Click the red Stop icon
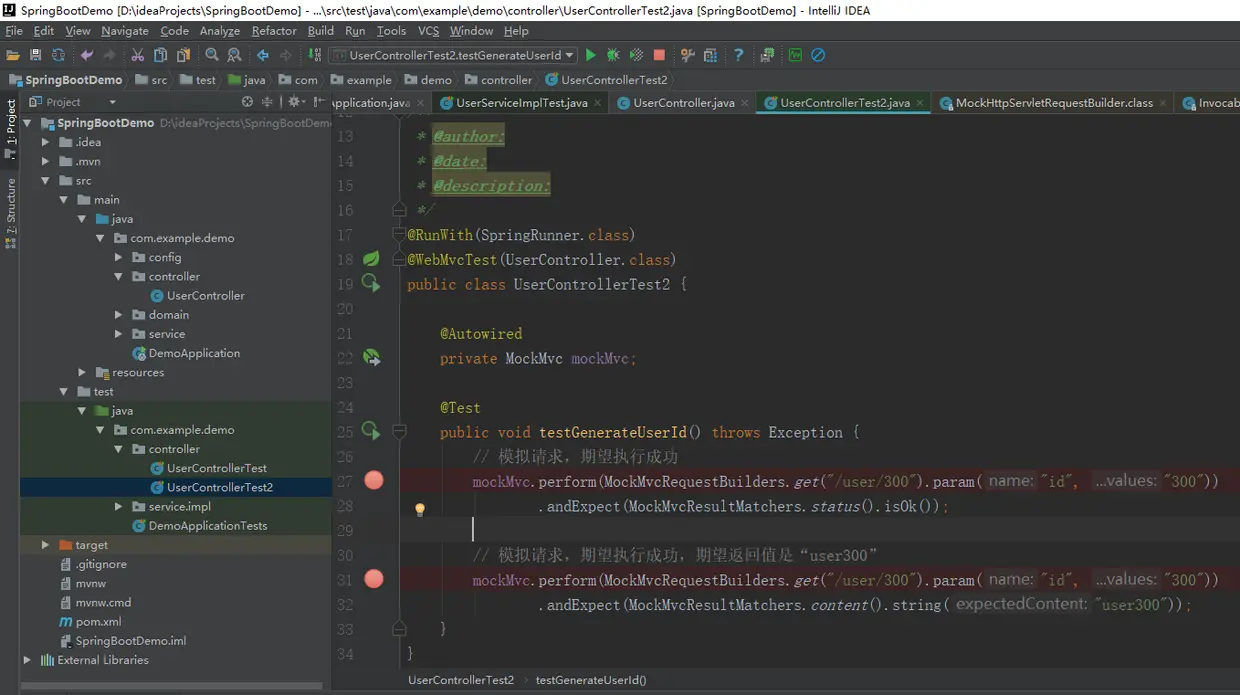 [x=659, y=55]
